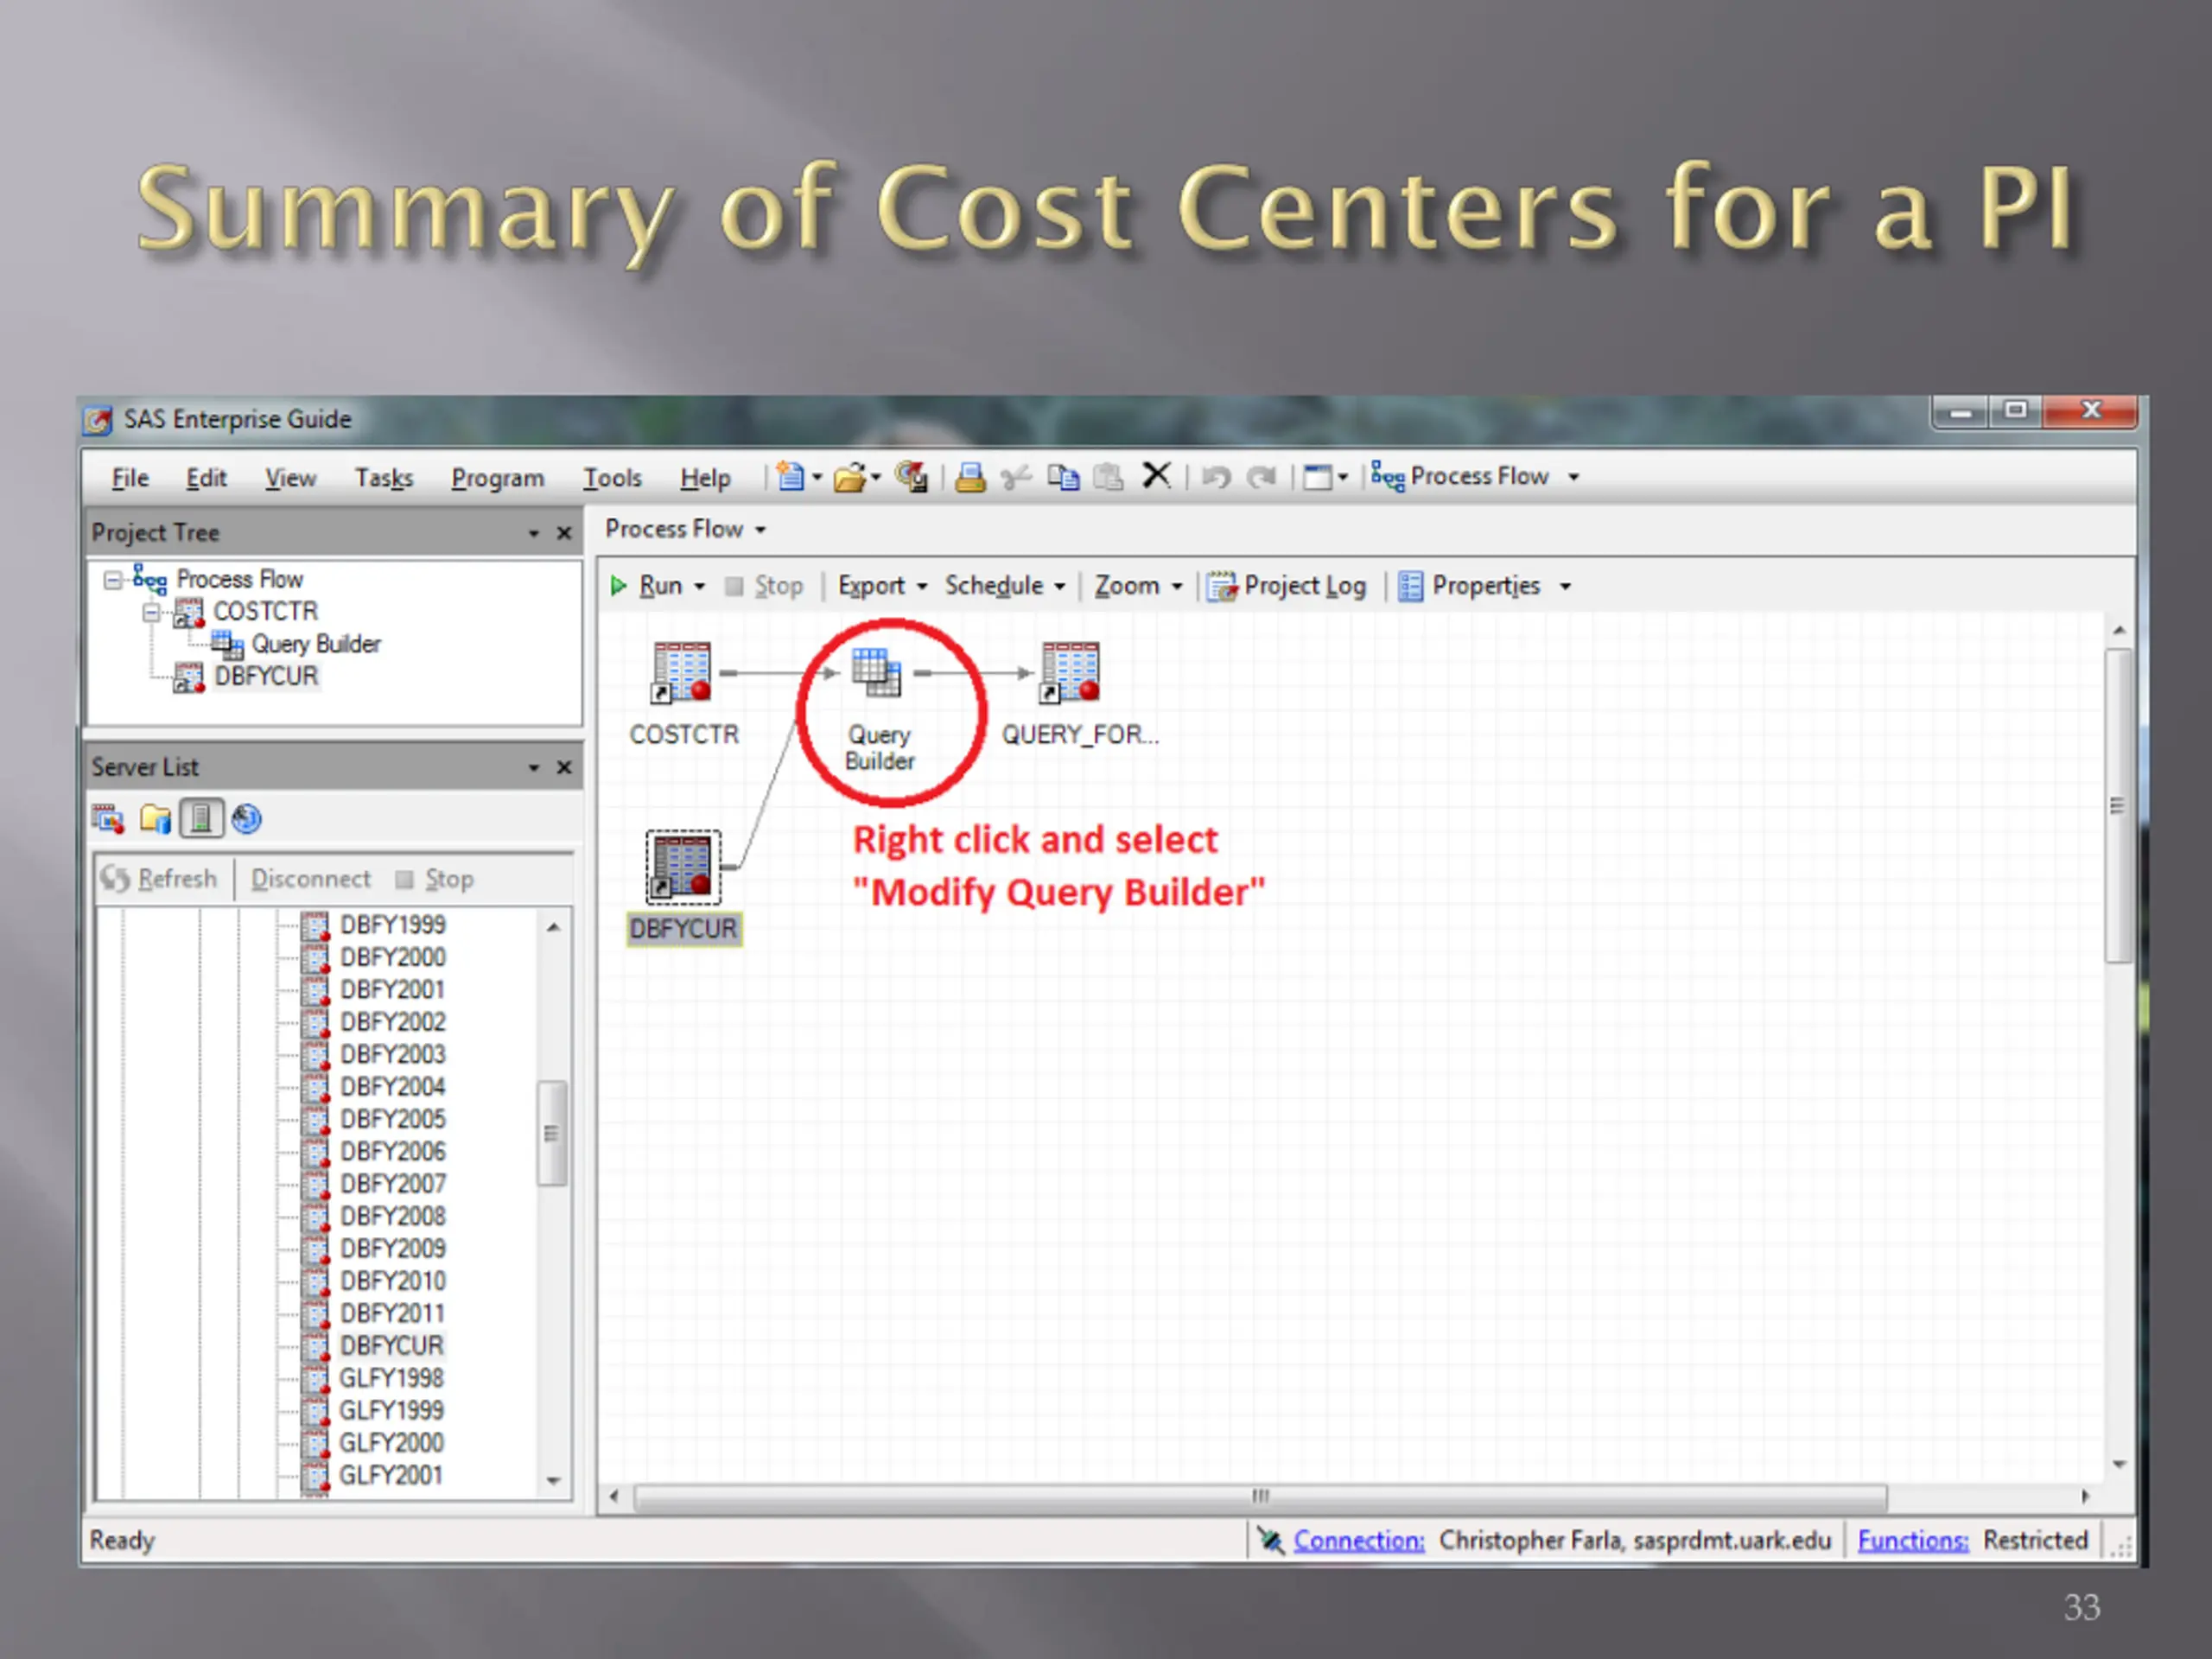This screenshot has height=1659, width=2212.
Task: Open the Project Log
Action: click(x=1286, y=586)
